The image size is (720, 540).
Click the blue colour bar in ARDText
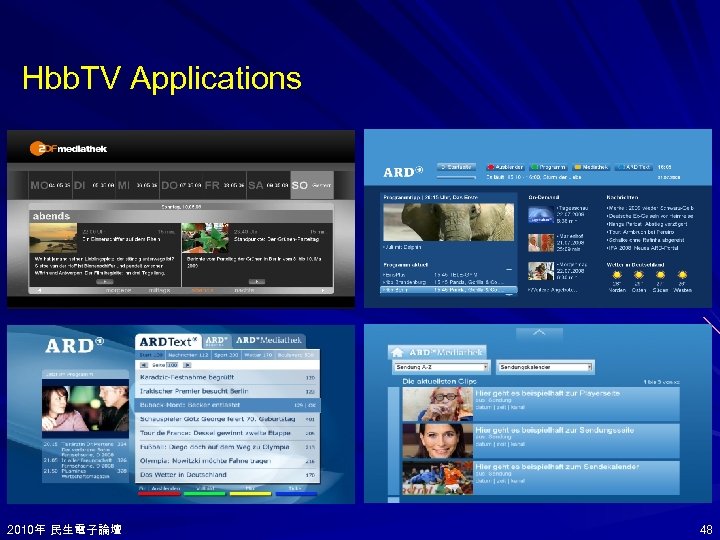tap(296, 494)
